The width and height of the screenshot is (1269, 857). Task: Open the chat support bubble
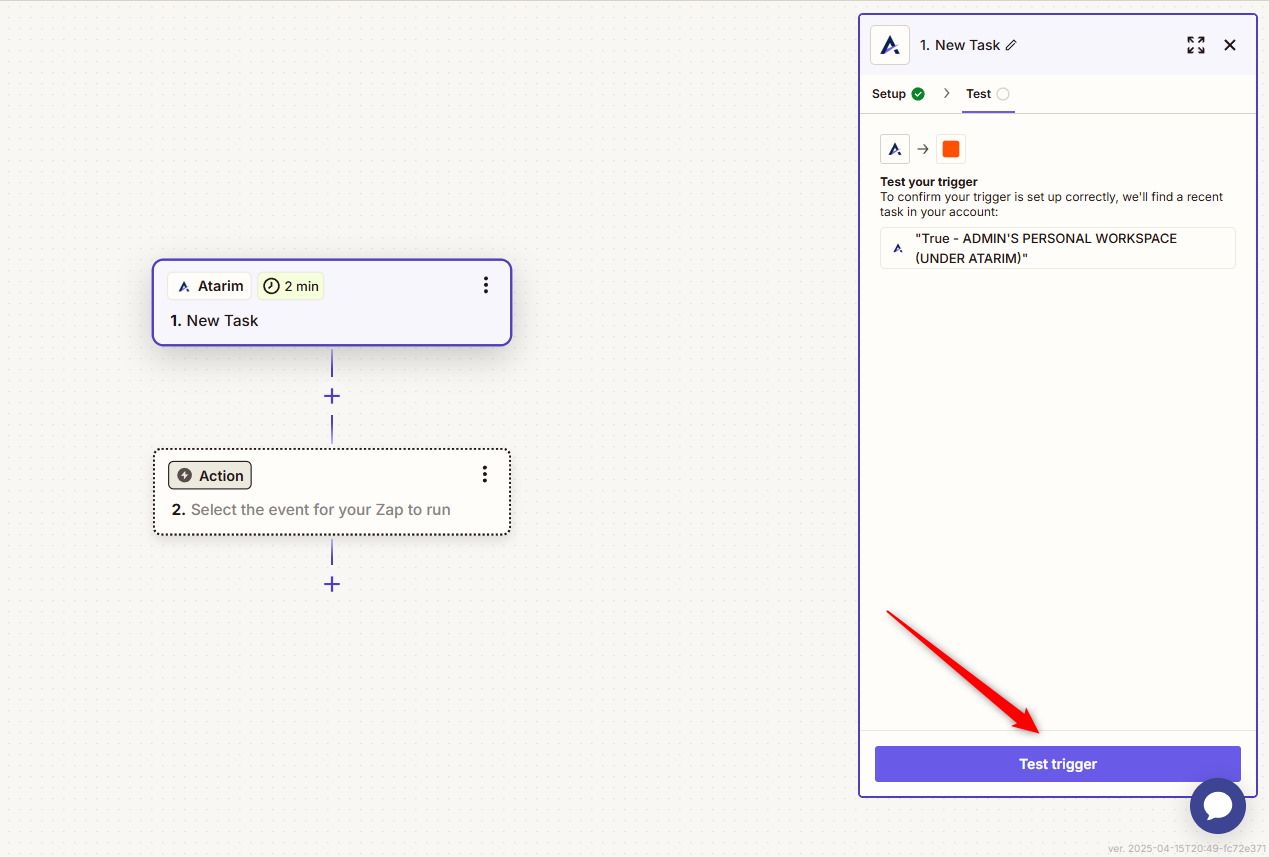pyautogui.click(x=1217, y=805)
